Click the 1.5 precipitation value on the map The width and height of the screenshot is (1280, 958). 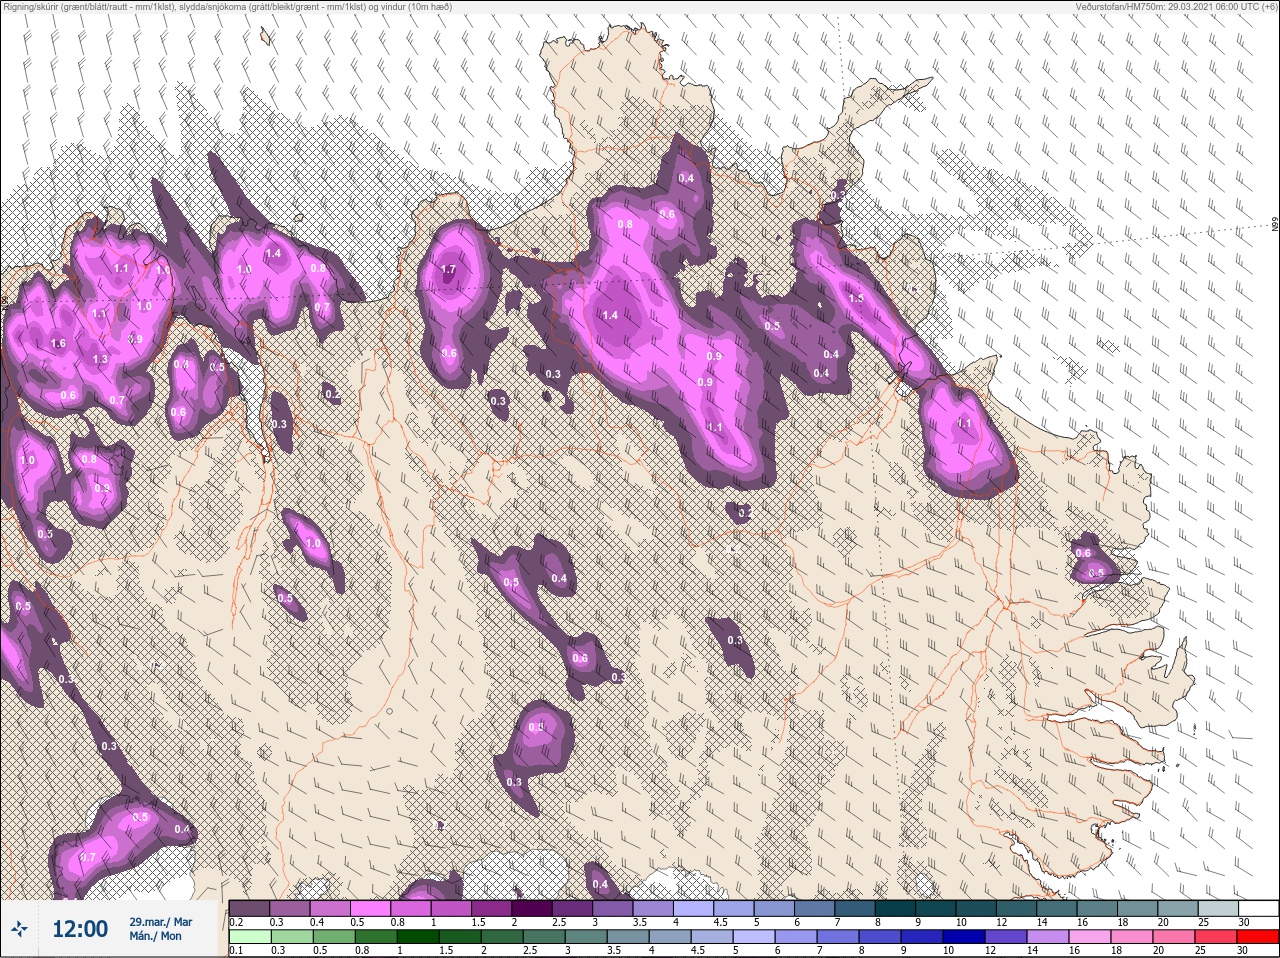click(856, 299)
